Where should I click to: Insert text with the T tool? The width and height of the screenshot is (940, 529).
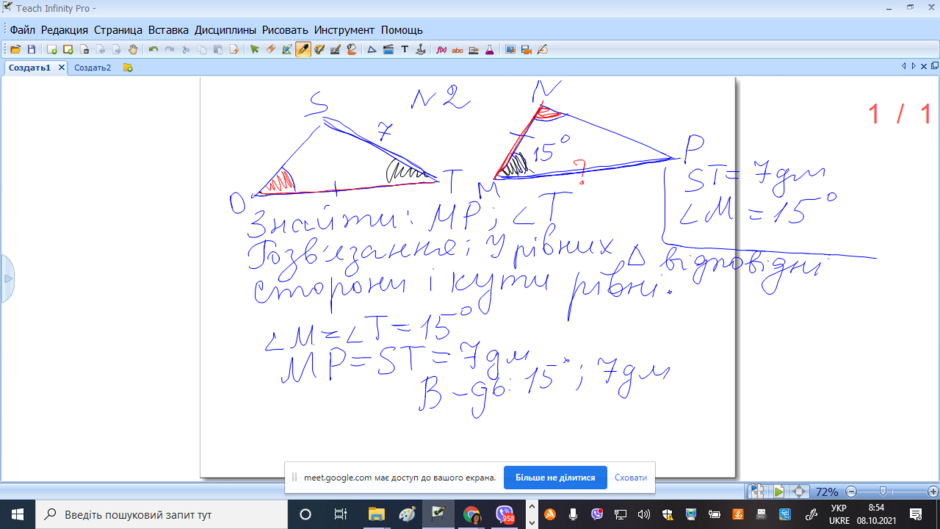tap(405, 50)
